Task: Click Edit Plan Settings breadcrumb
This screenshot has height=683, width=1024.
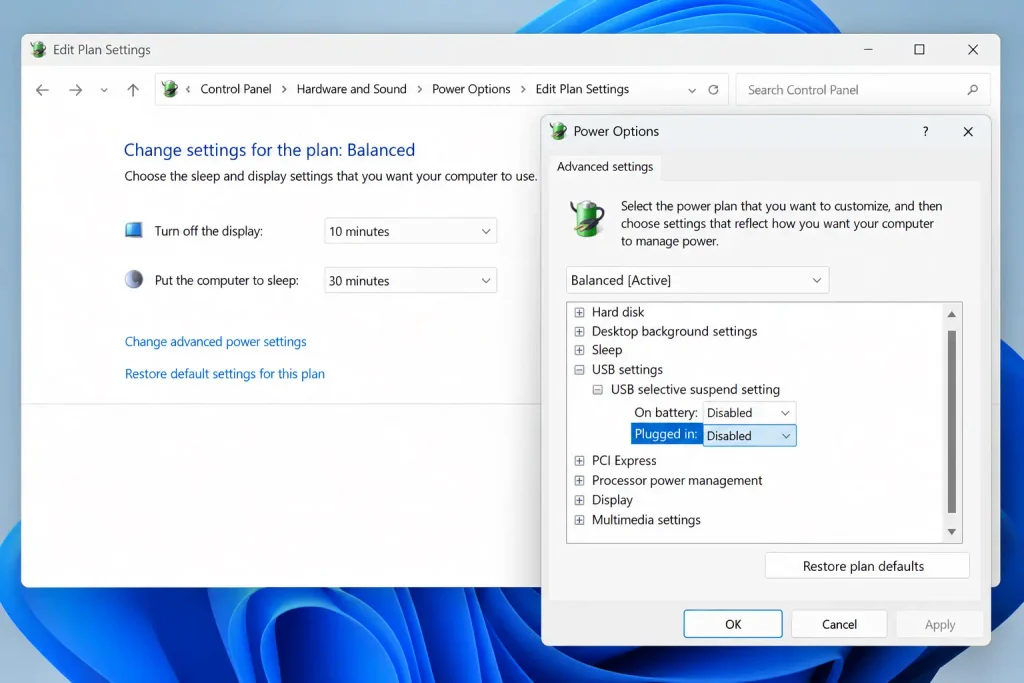Action: pos(582,89)
